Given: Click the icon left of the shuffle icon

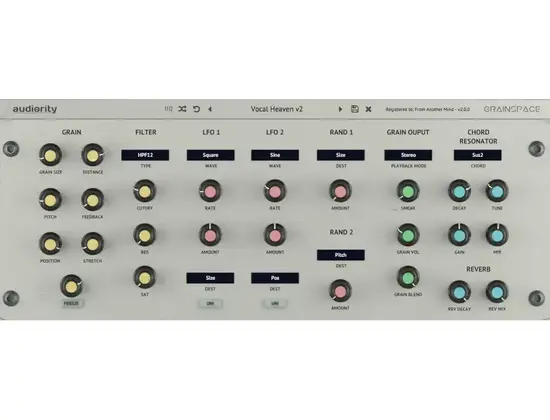Looking at the screenshot, I should [x=168, y=109].
